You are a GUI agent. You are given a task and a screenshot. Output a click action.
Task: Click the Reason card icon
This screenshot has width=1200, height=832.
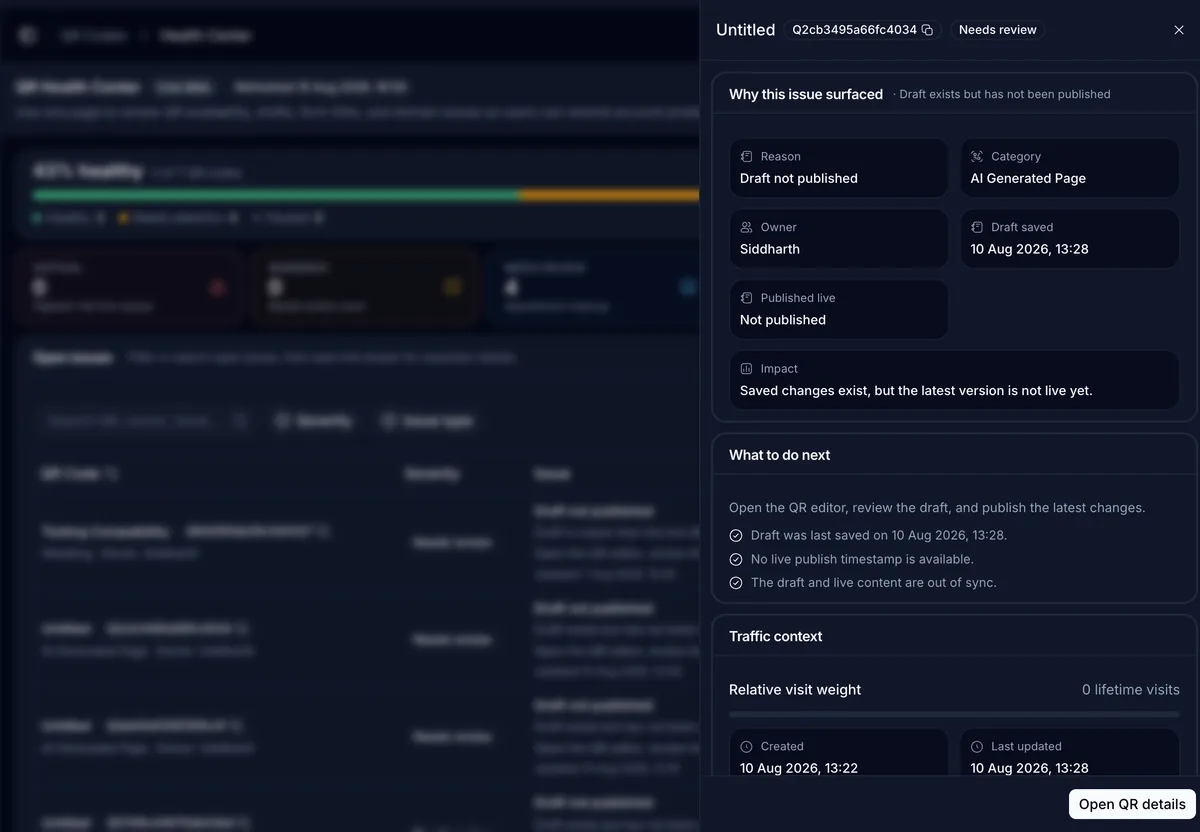[x=746, y=157]
